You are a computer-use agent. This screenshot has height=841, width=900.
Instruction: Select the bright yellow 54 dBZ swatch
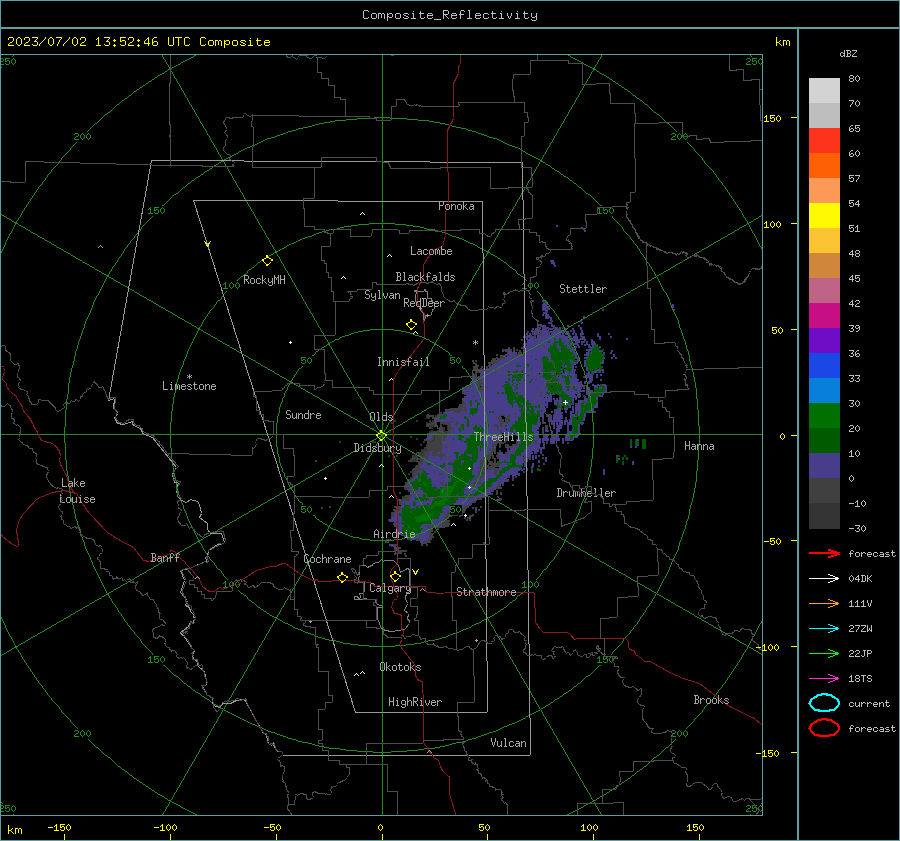824,216
